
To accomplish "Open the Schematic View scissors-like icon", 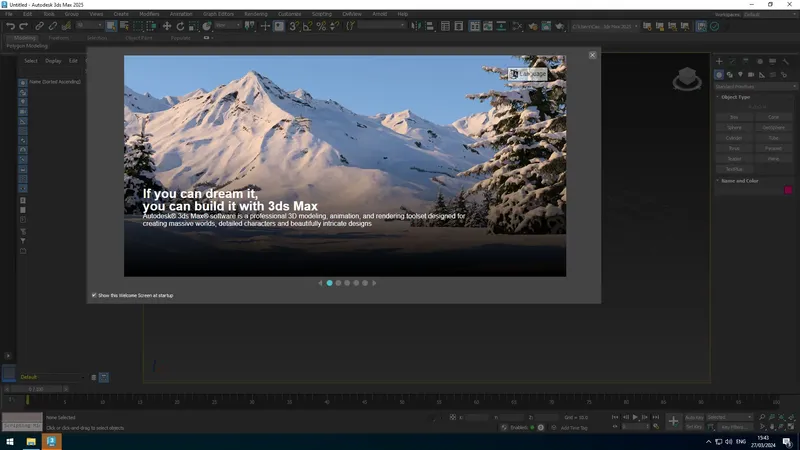I will tap(517, 26).
